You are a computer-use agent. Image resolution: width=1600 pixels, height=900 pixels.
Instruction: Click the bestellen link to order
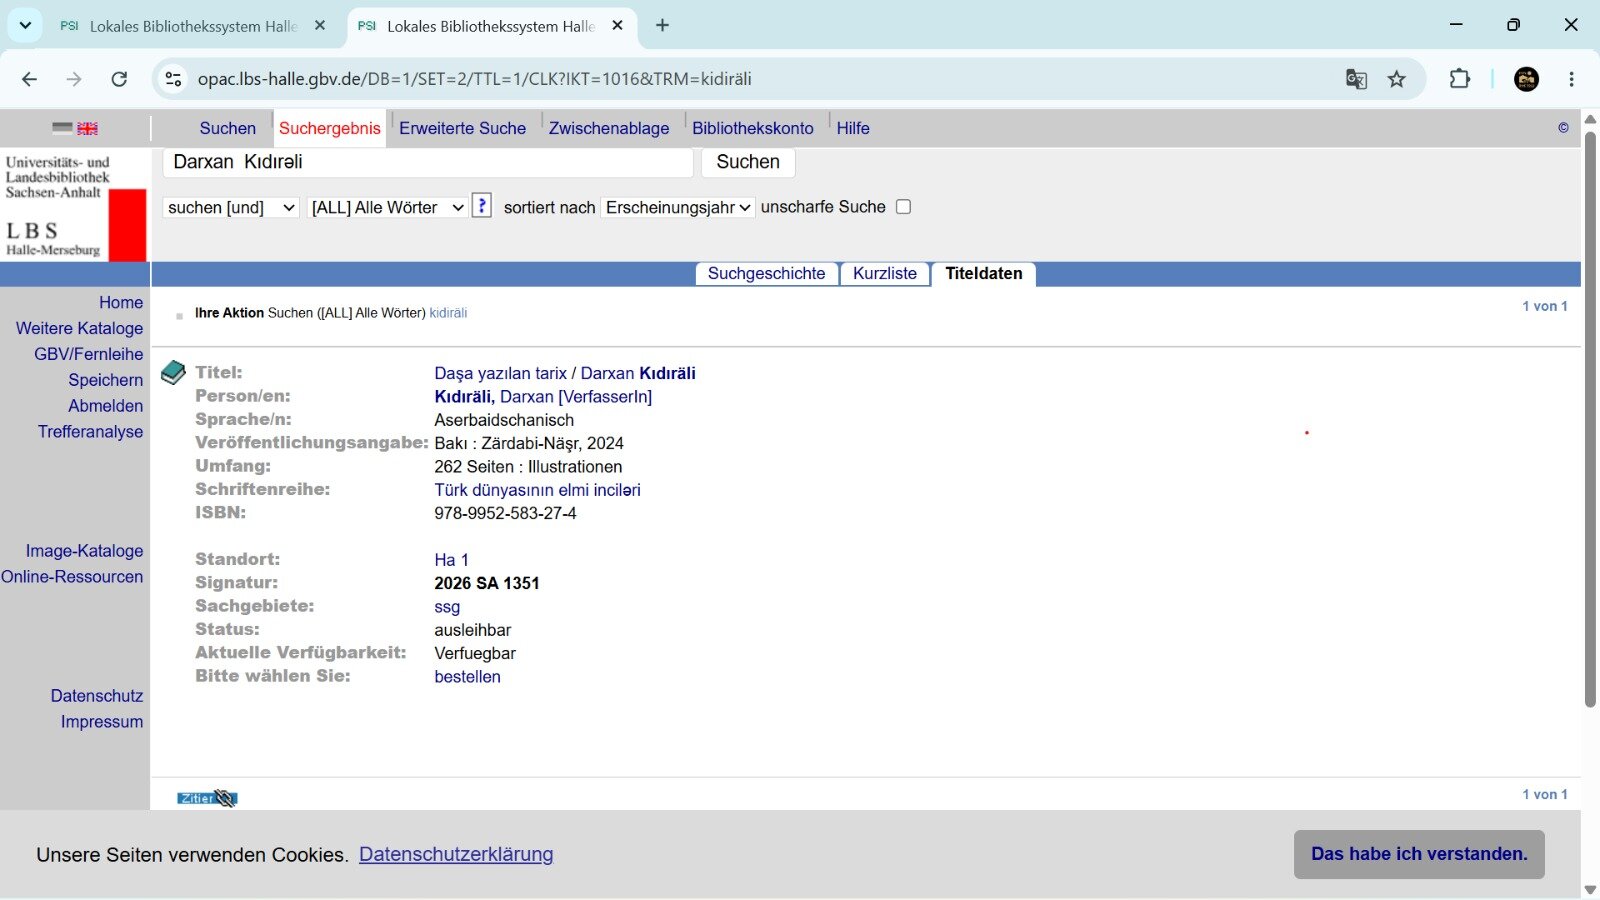point(467,677)
